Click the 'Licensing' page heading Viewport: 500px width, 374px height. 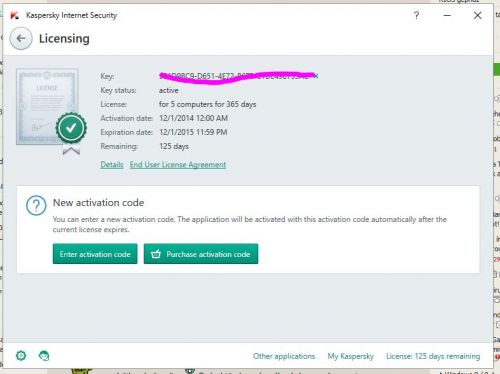pos(64,39)
